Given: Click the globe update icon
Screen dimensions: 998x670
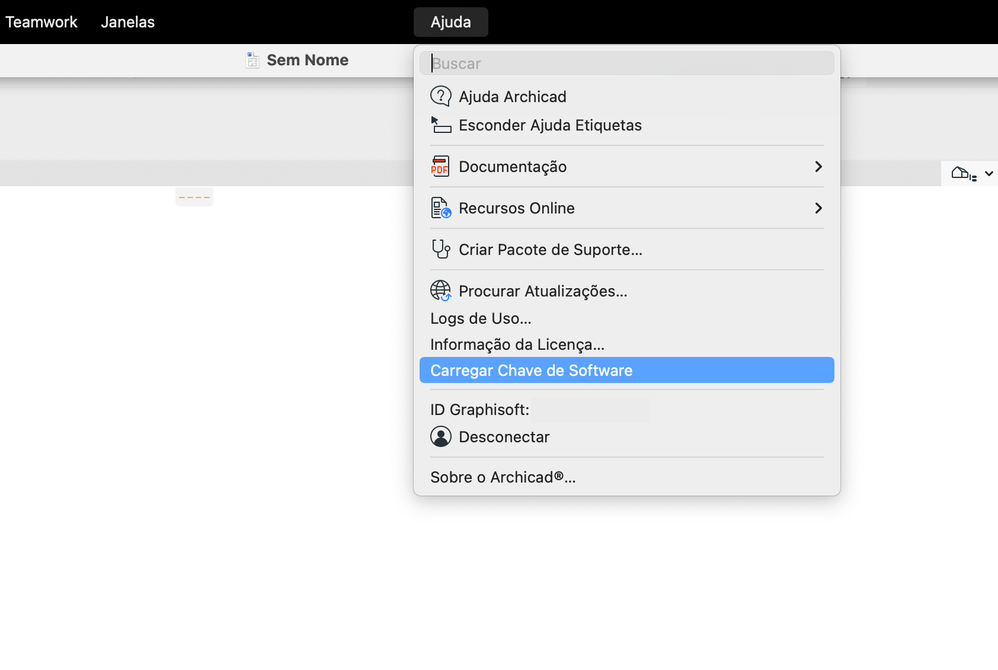Looking at the screenshot, I should [x=440, y=291].
